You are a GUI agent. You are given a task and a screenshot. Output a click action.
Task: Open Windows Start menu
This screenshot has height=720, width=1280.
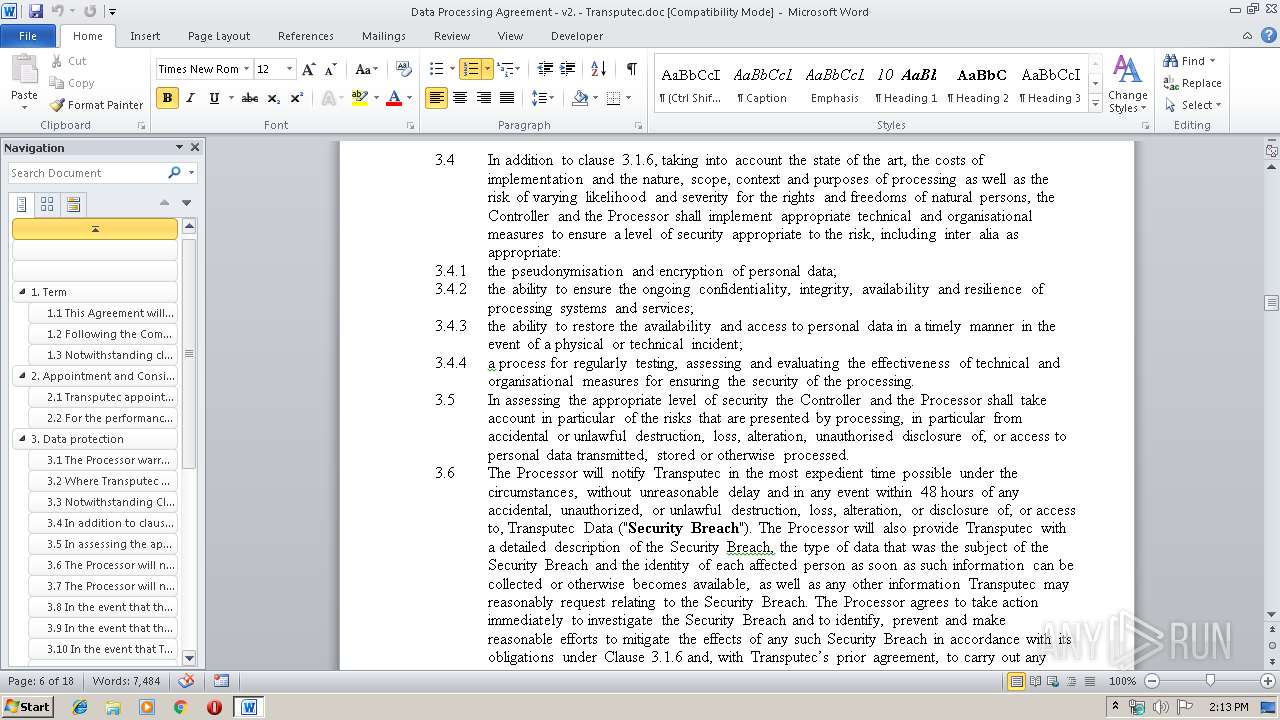tap(27, 707)
